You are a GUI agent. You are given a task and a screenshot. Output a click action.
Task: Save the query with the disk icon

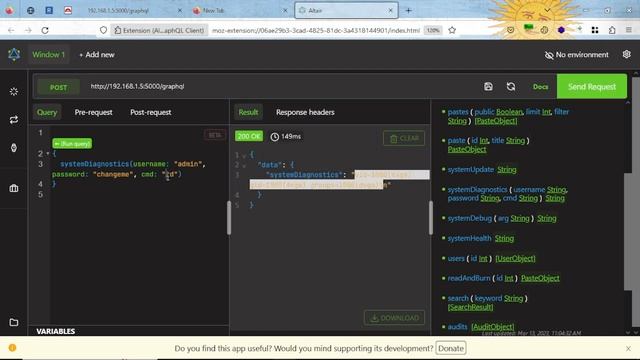click(x=488, y=87)
